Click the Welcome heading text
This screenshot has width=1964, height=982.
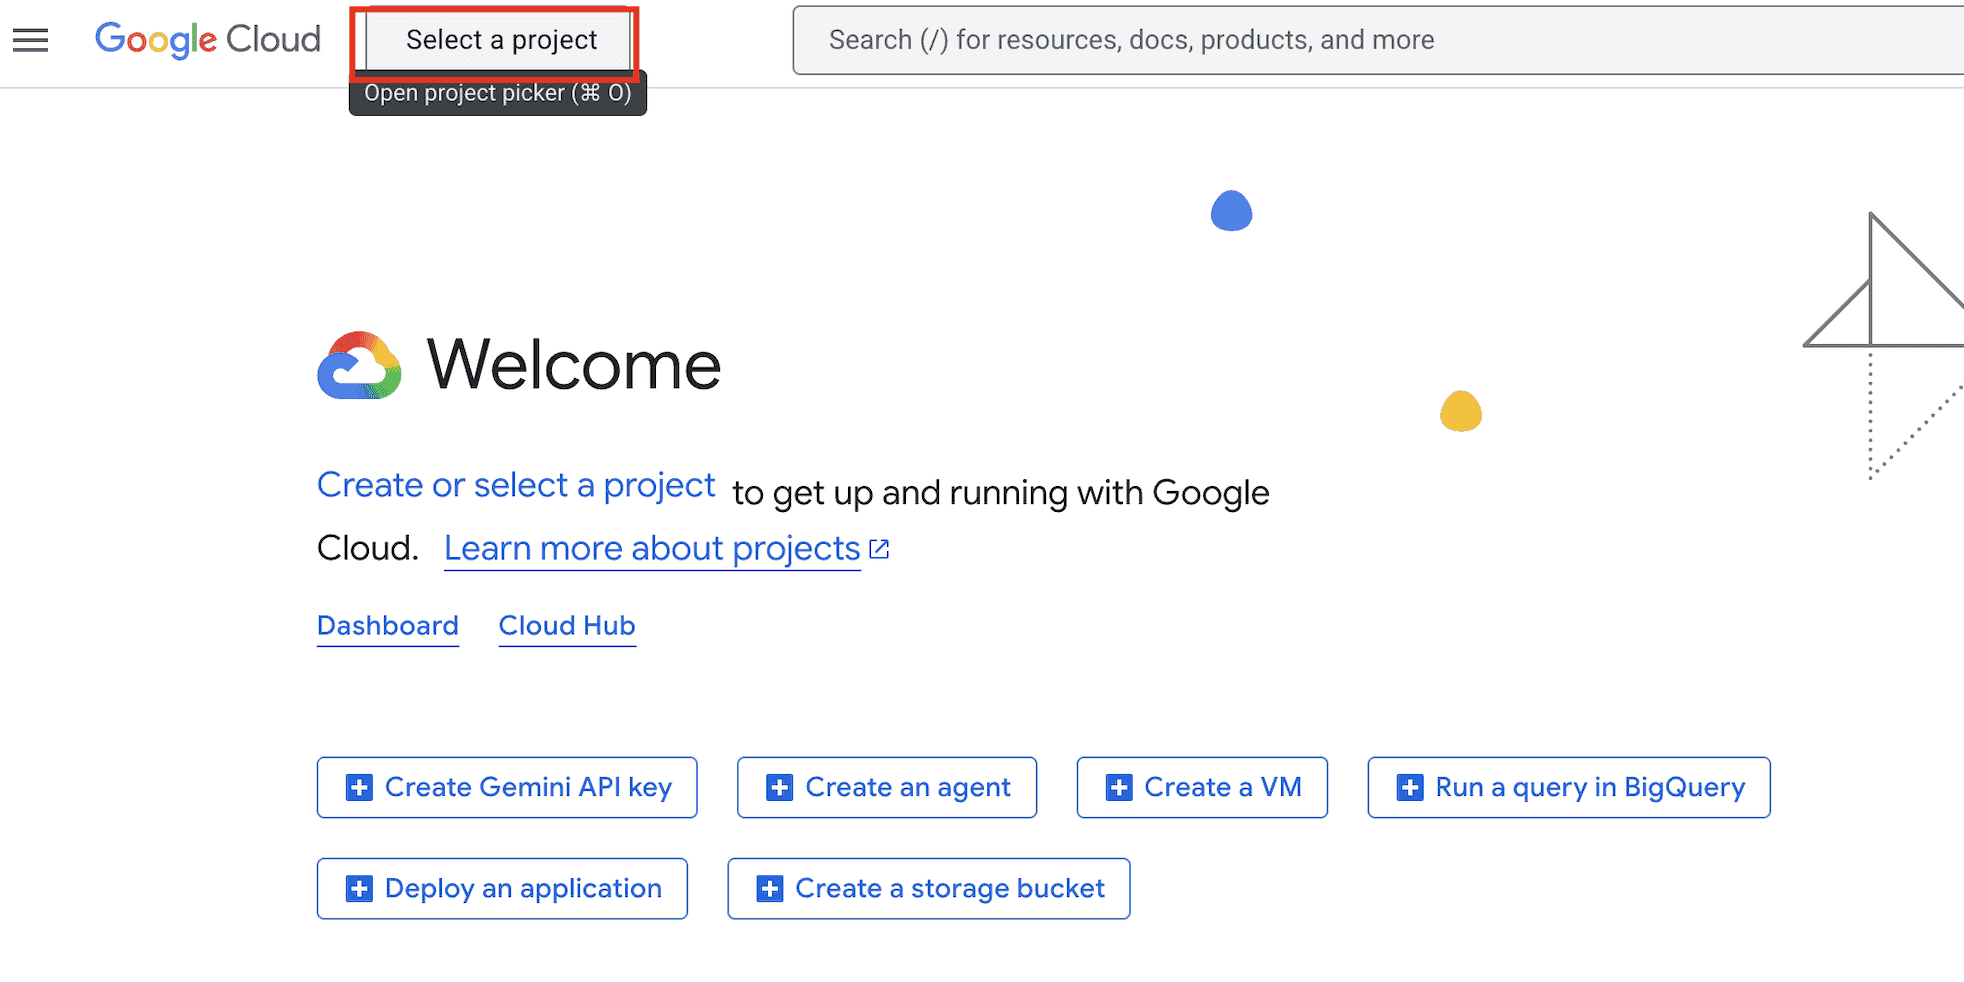point(574,365)
